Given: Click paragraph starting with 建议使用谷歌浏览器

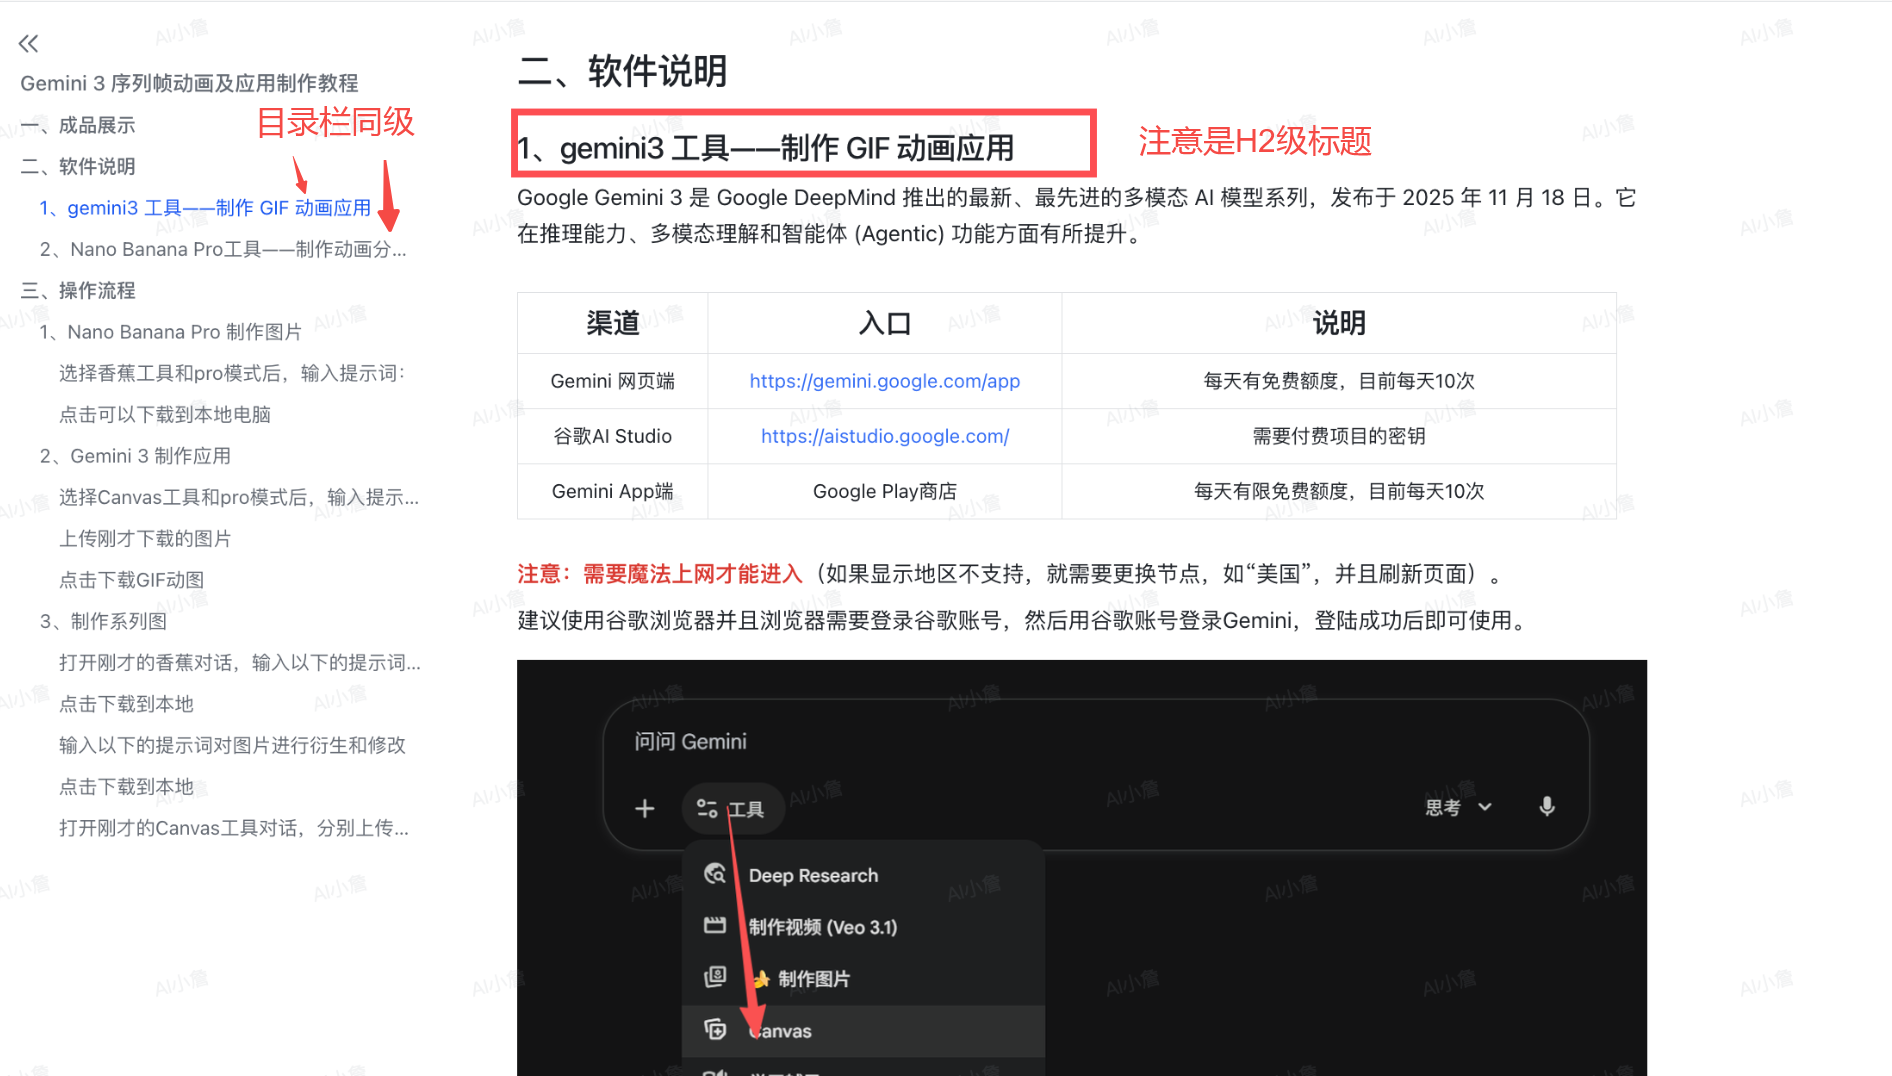Looking at the screenshot, I should click(x=1024, y=620).
